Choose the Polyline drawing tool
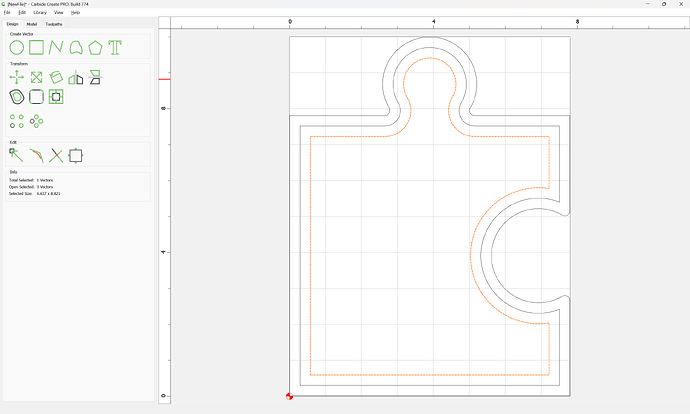This screenshot has height=414, width=690. click(56, 47)
